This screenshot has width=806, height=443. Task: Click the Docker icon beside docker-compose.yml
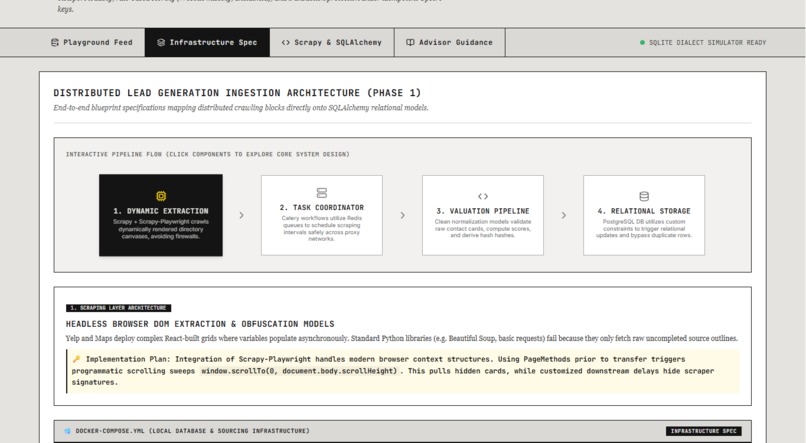click(68, 431)
